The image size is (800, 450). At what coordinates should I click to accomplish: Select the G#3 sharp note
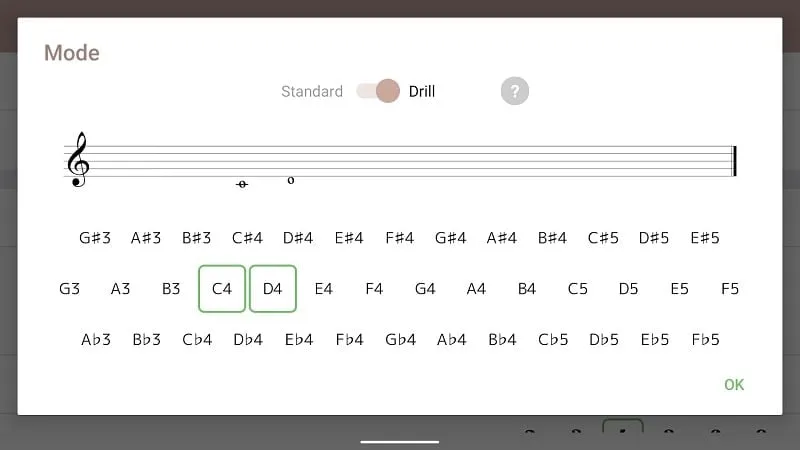pos(95,238)
